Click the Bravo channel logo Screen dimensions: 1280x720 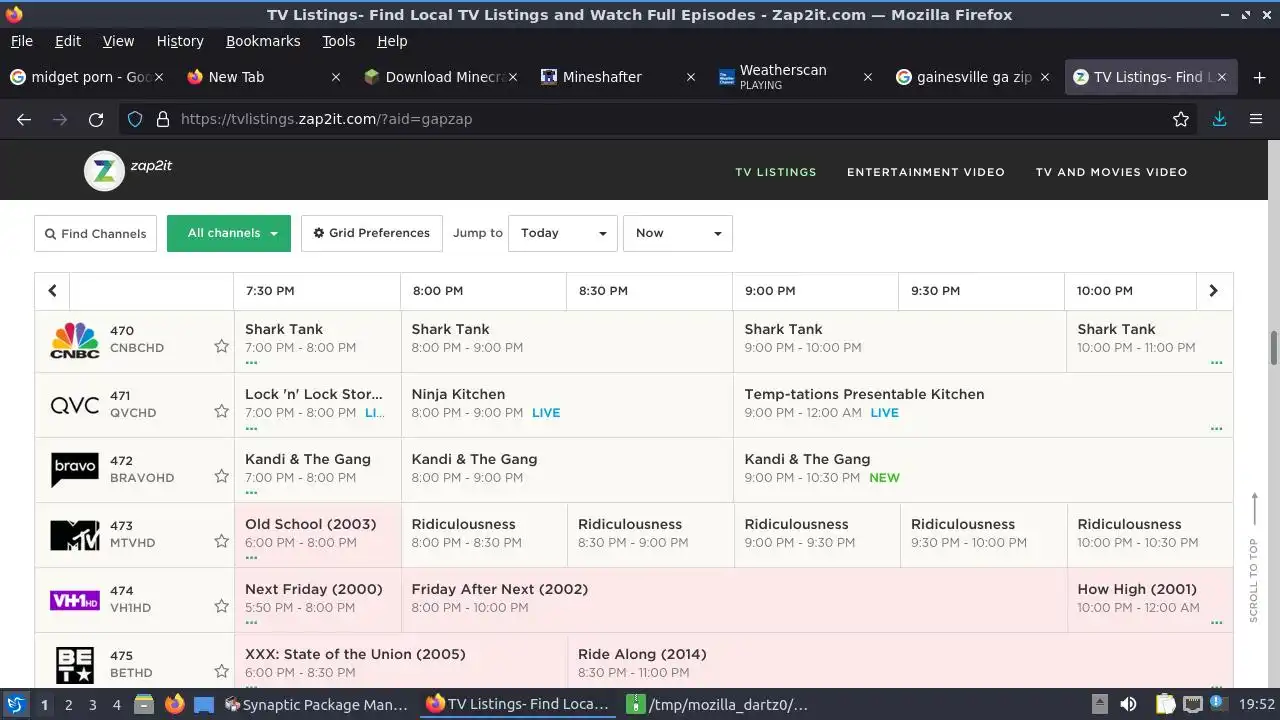pos(75,470)
